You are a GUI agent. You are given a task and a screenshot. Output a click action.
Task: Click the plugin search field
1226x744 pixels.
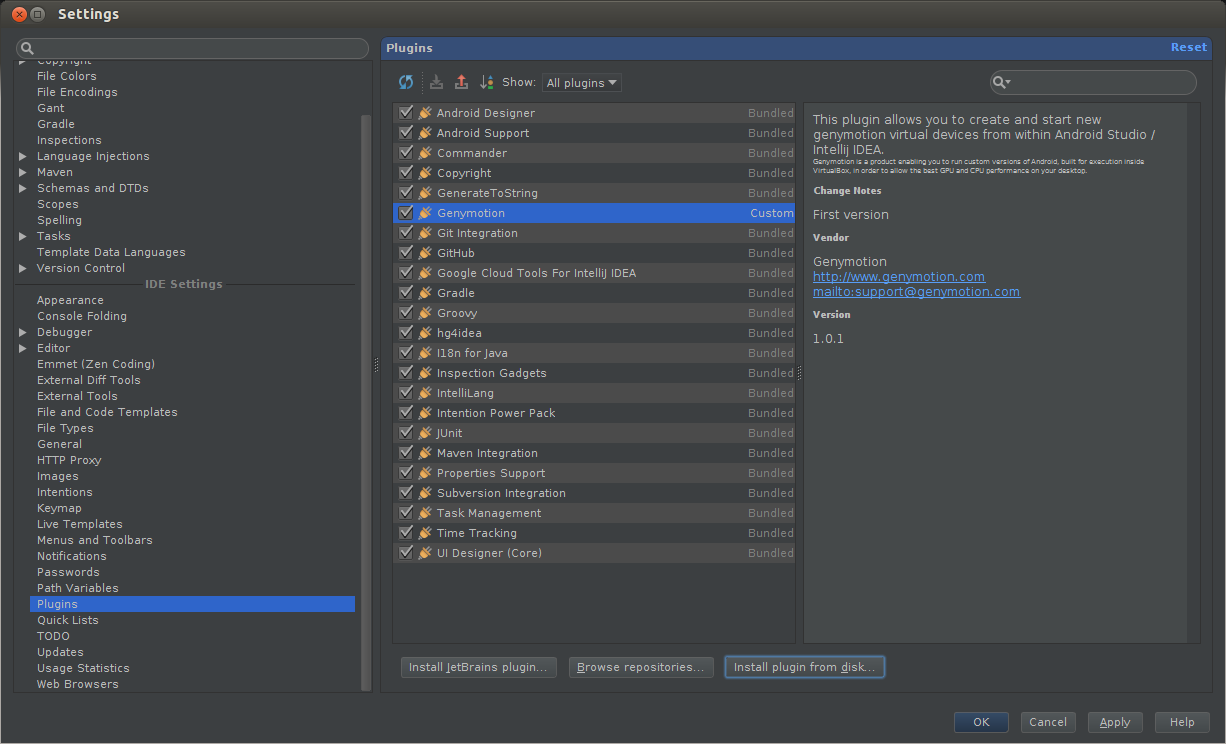coord(1093,82)
